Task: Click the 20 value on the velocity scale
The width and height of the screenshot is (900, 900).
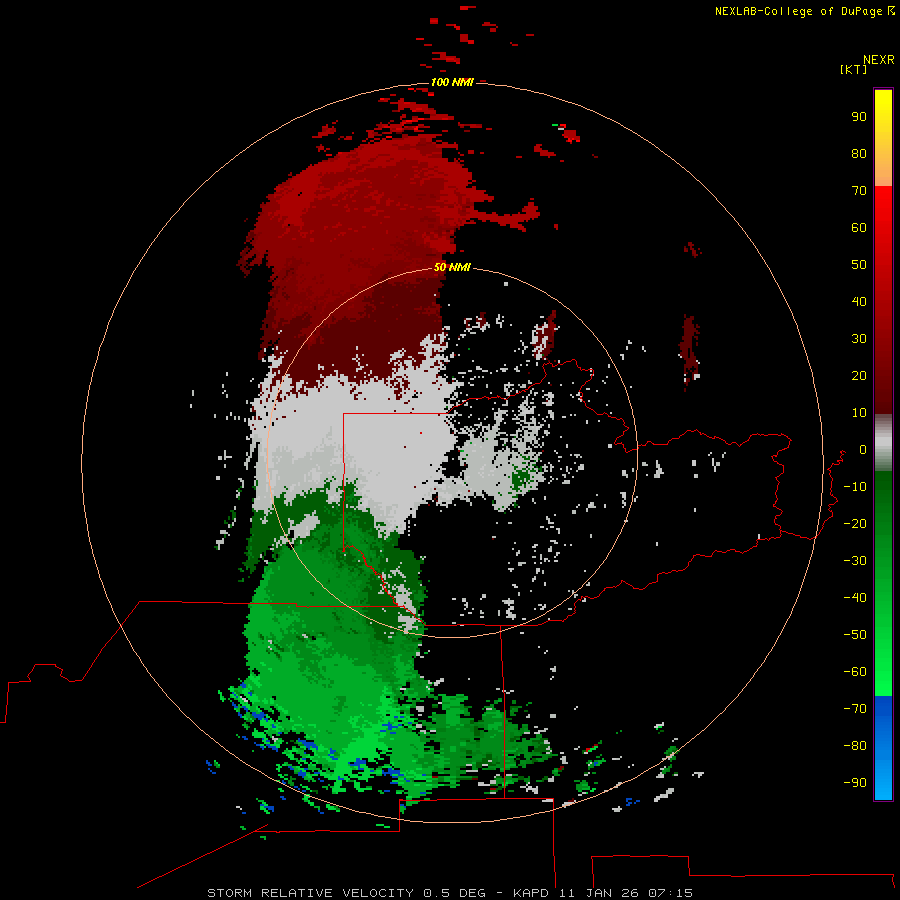Action: pos(859,375)
